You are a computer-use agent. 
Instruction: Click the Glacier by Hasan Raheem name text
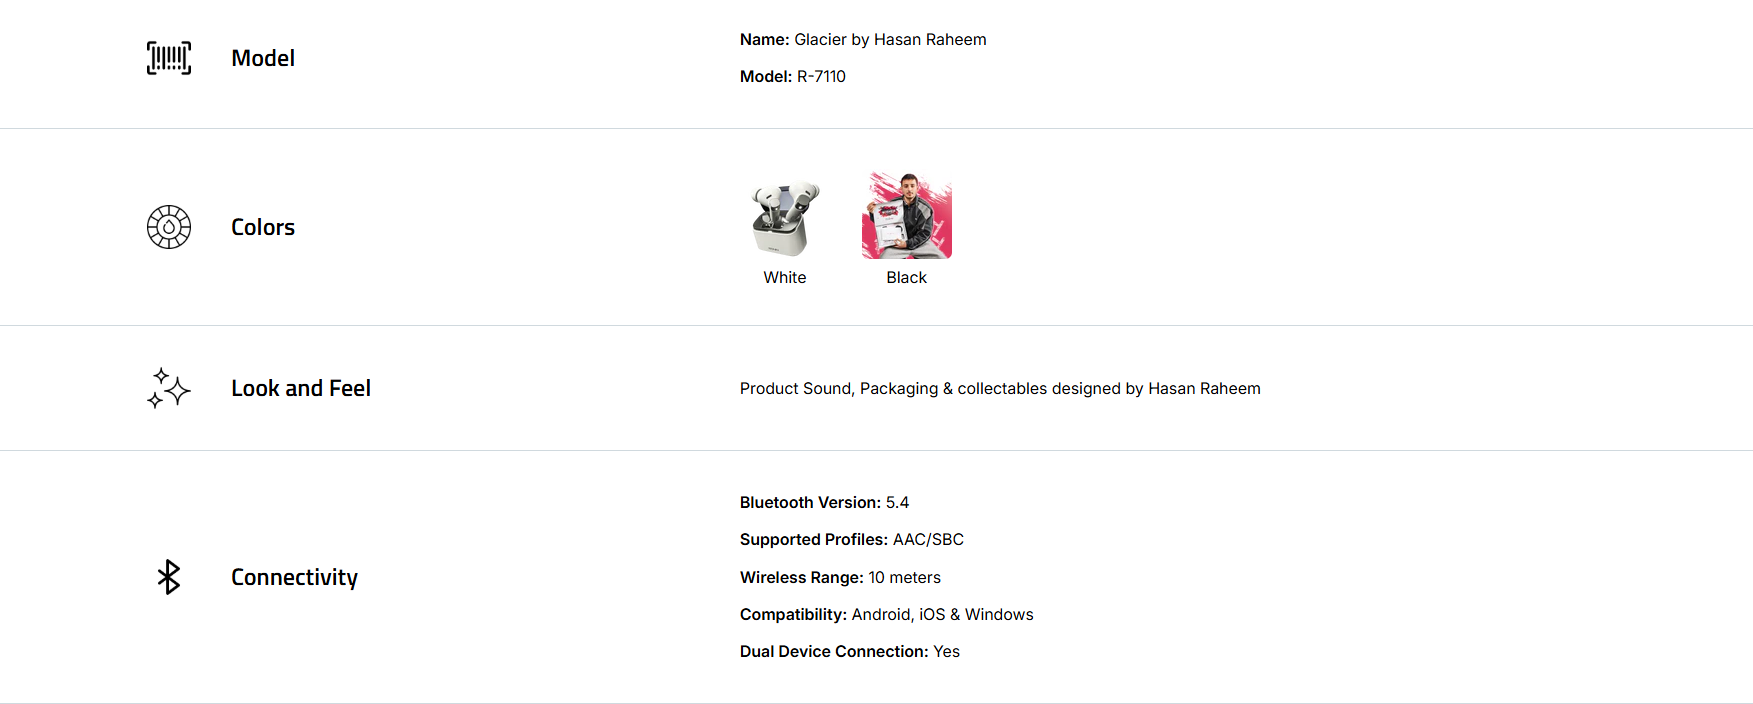coord(889,40)
